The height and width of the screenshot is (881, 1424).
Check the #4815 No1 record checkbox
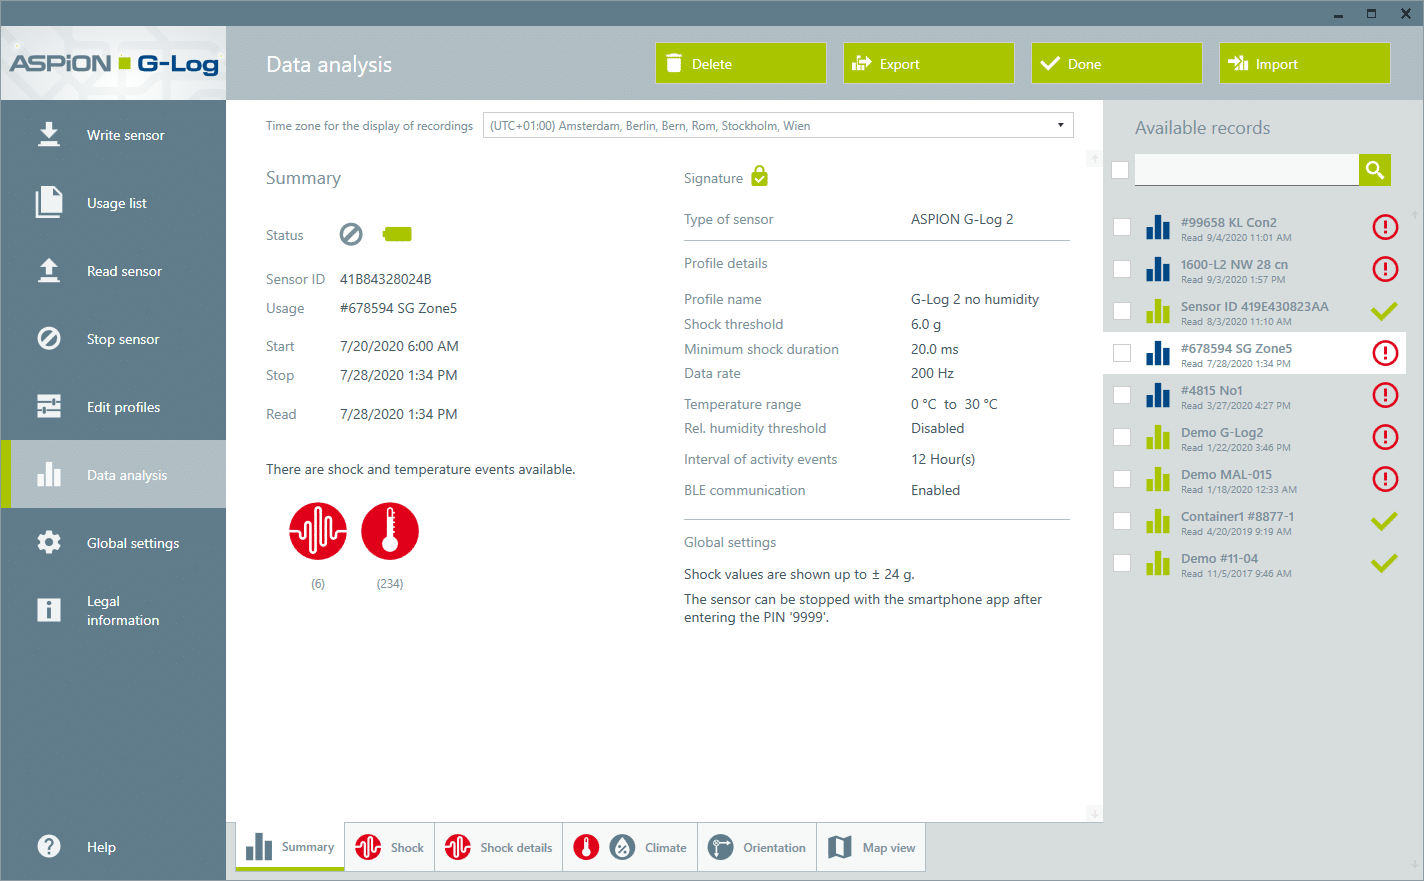pyautogui.click(x=1122, y=395)
